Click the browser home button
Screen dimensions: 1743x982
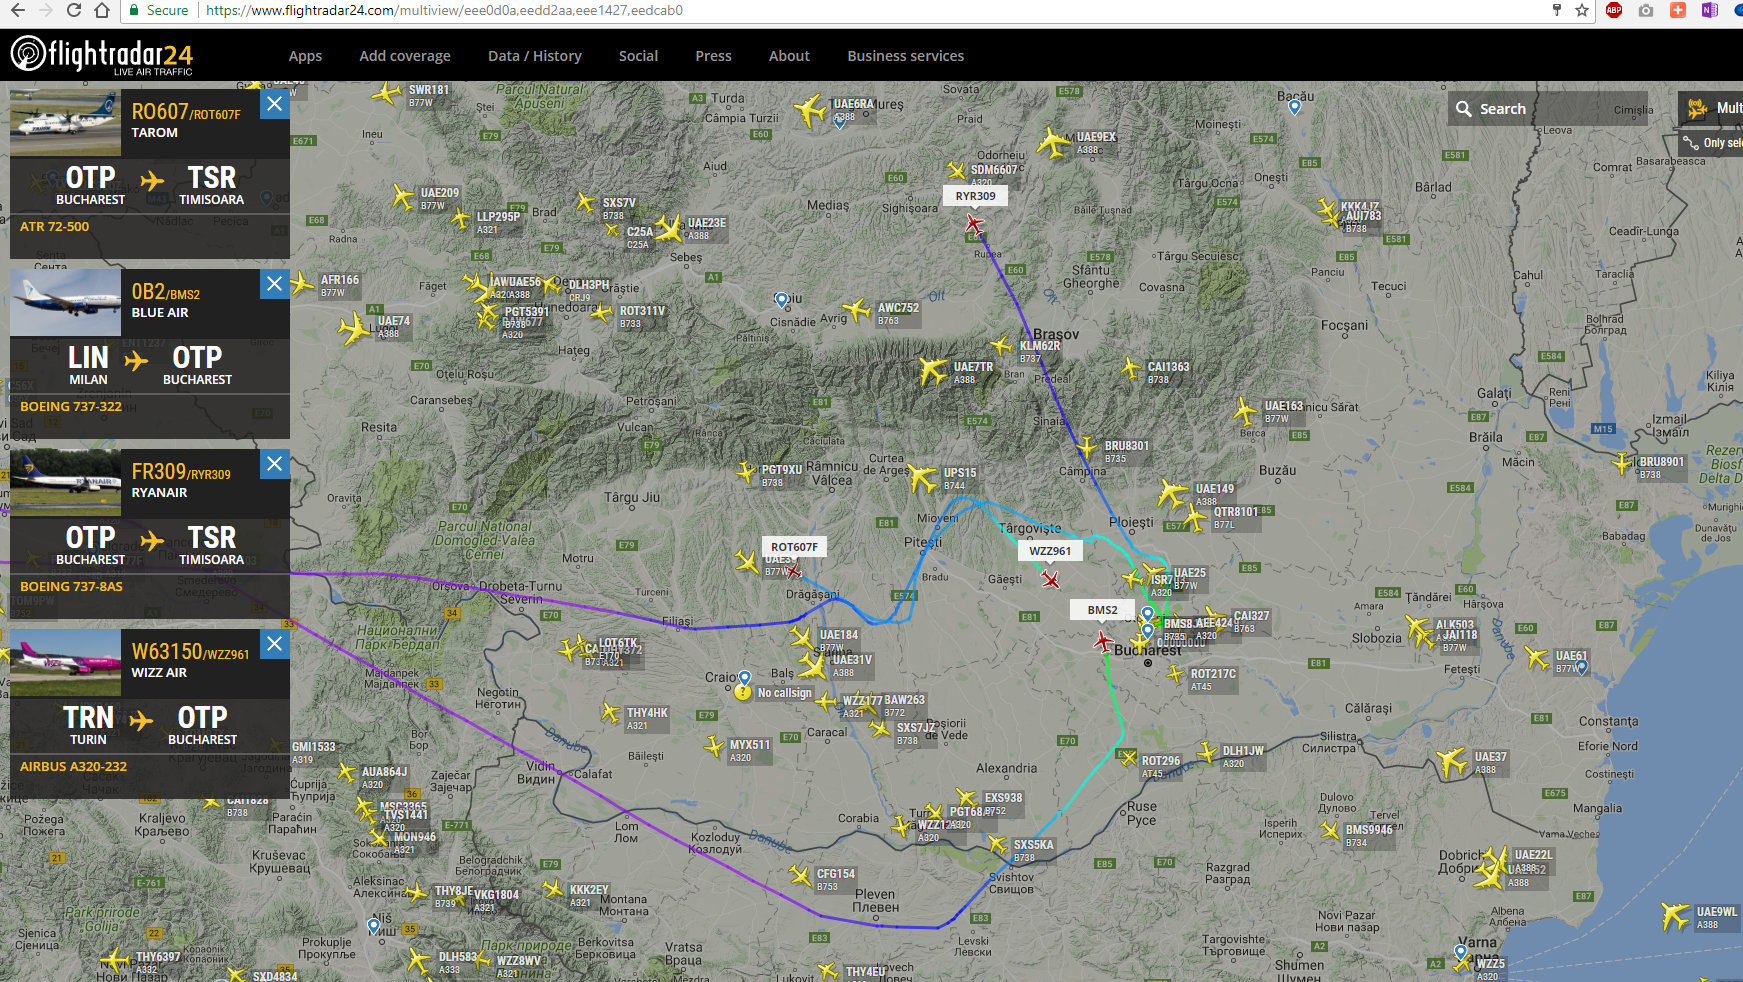101,10
